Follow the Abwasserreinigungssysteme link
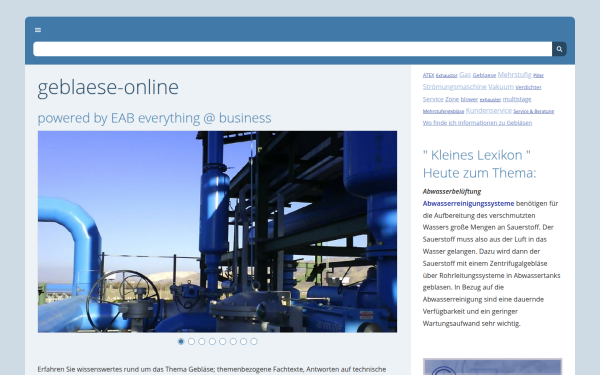This screenshot has height=375, width=600. (x=468, y=204)
